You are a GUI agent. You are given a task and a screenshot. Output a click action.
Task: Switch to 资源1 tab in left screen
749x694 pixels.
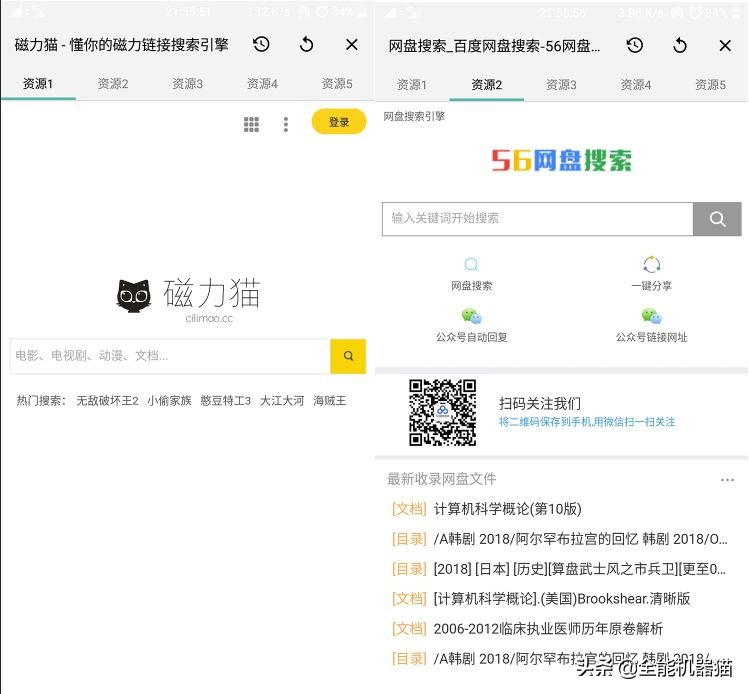pos(38,84)
